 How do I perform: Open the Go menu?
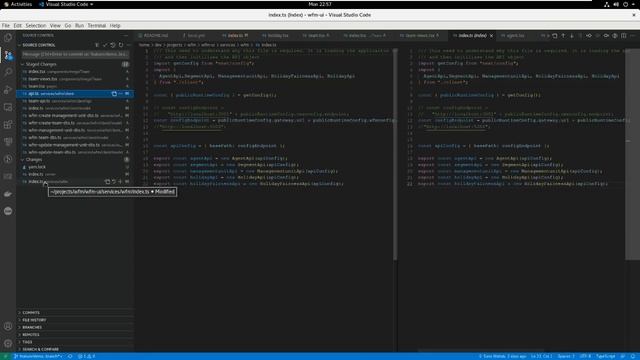[x=68, y=25]
